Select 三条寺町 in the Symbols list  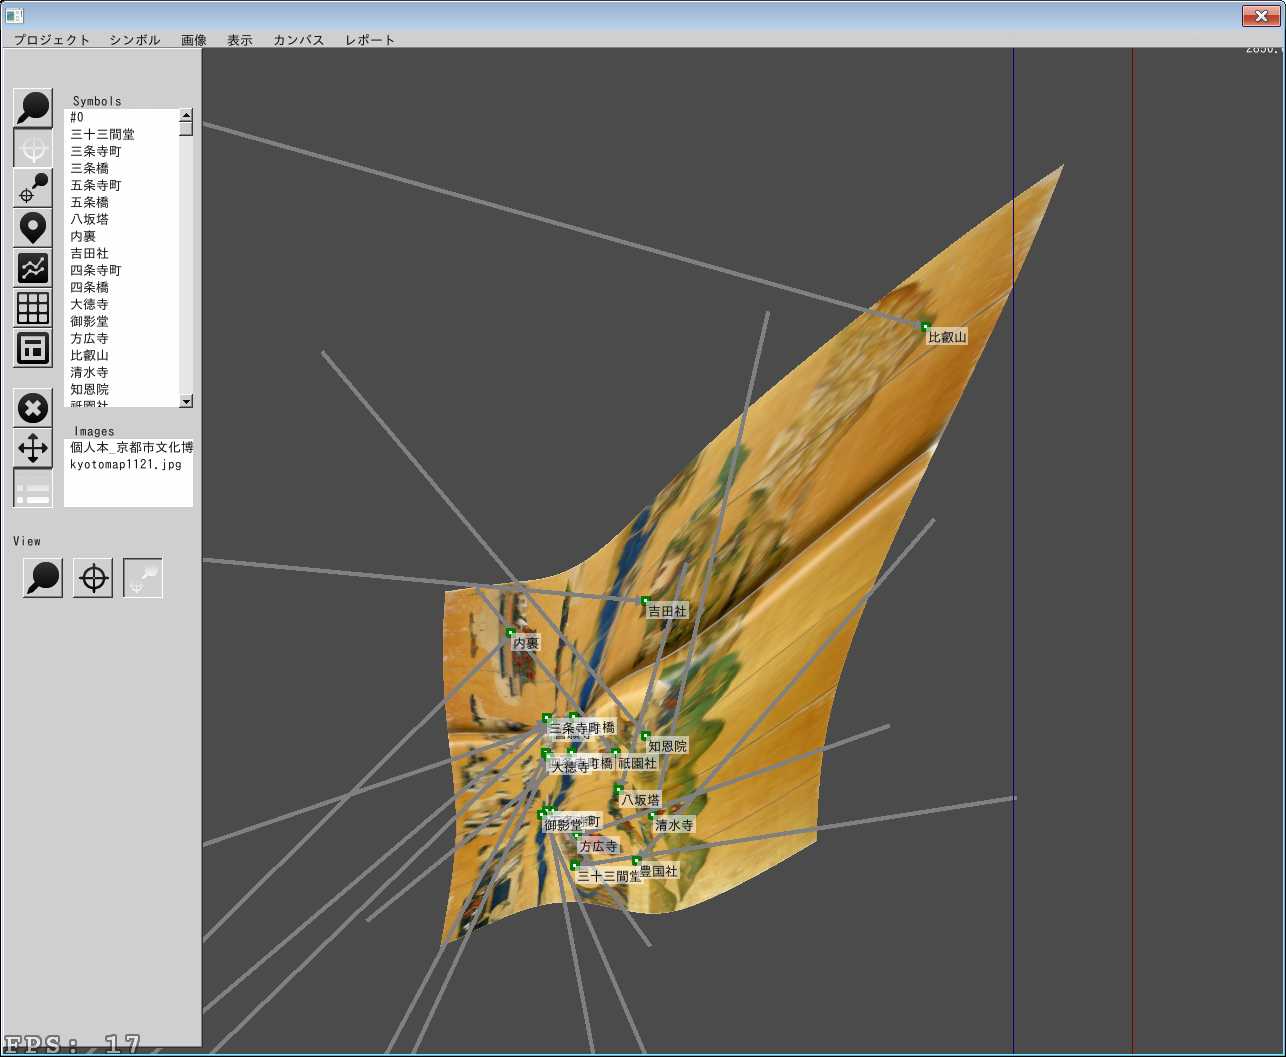121,151
